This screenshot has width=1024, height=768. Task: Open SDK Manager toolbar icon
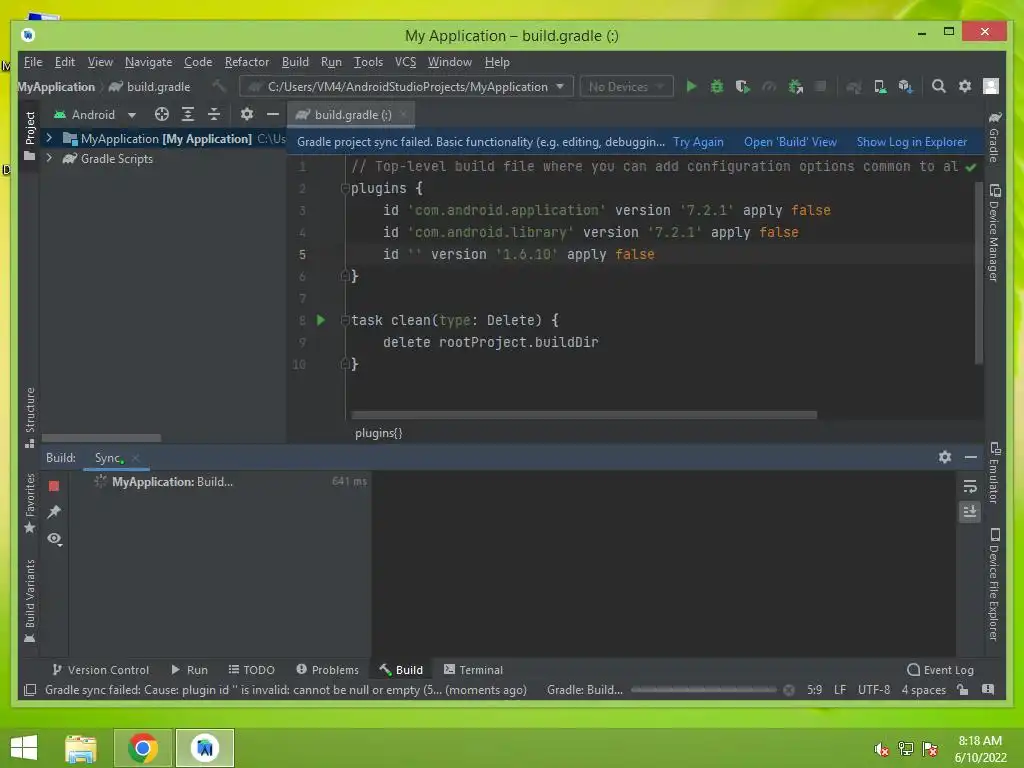[x=905, y=86]
